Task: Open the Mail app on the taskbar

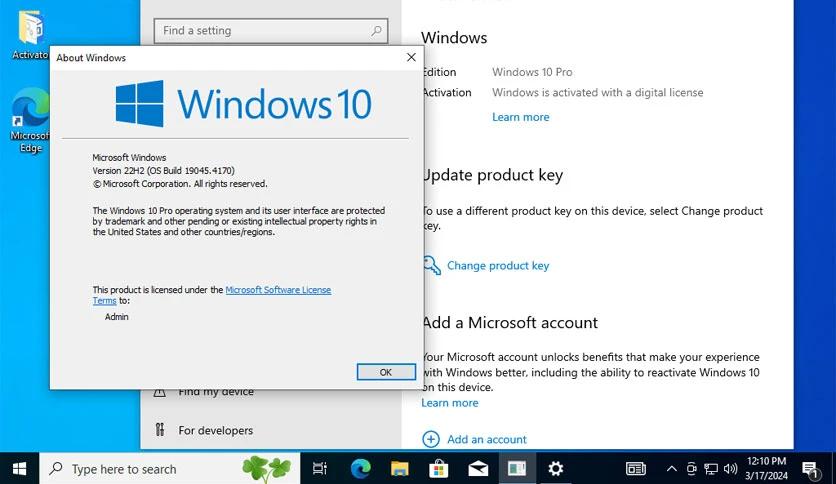Action: pyautogui.click(x=477, y=468)
